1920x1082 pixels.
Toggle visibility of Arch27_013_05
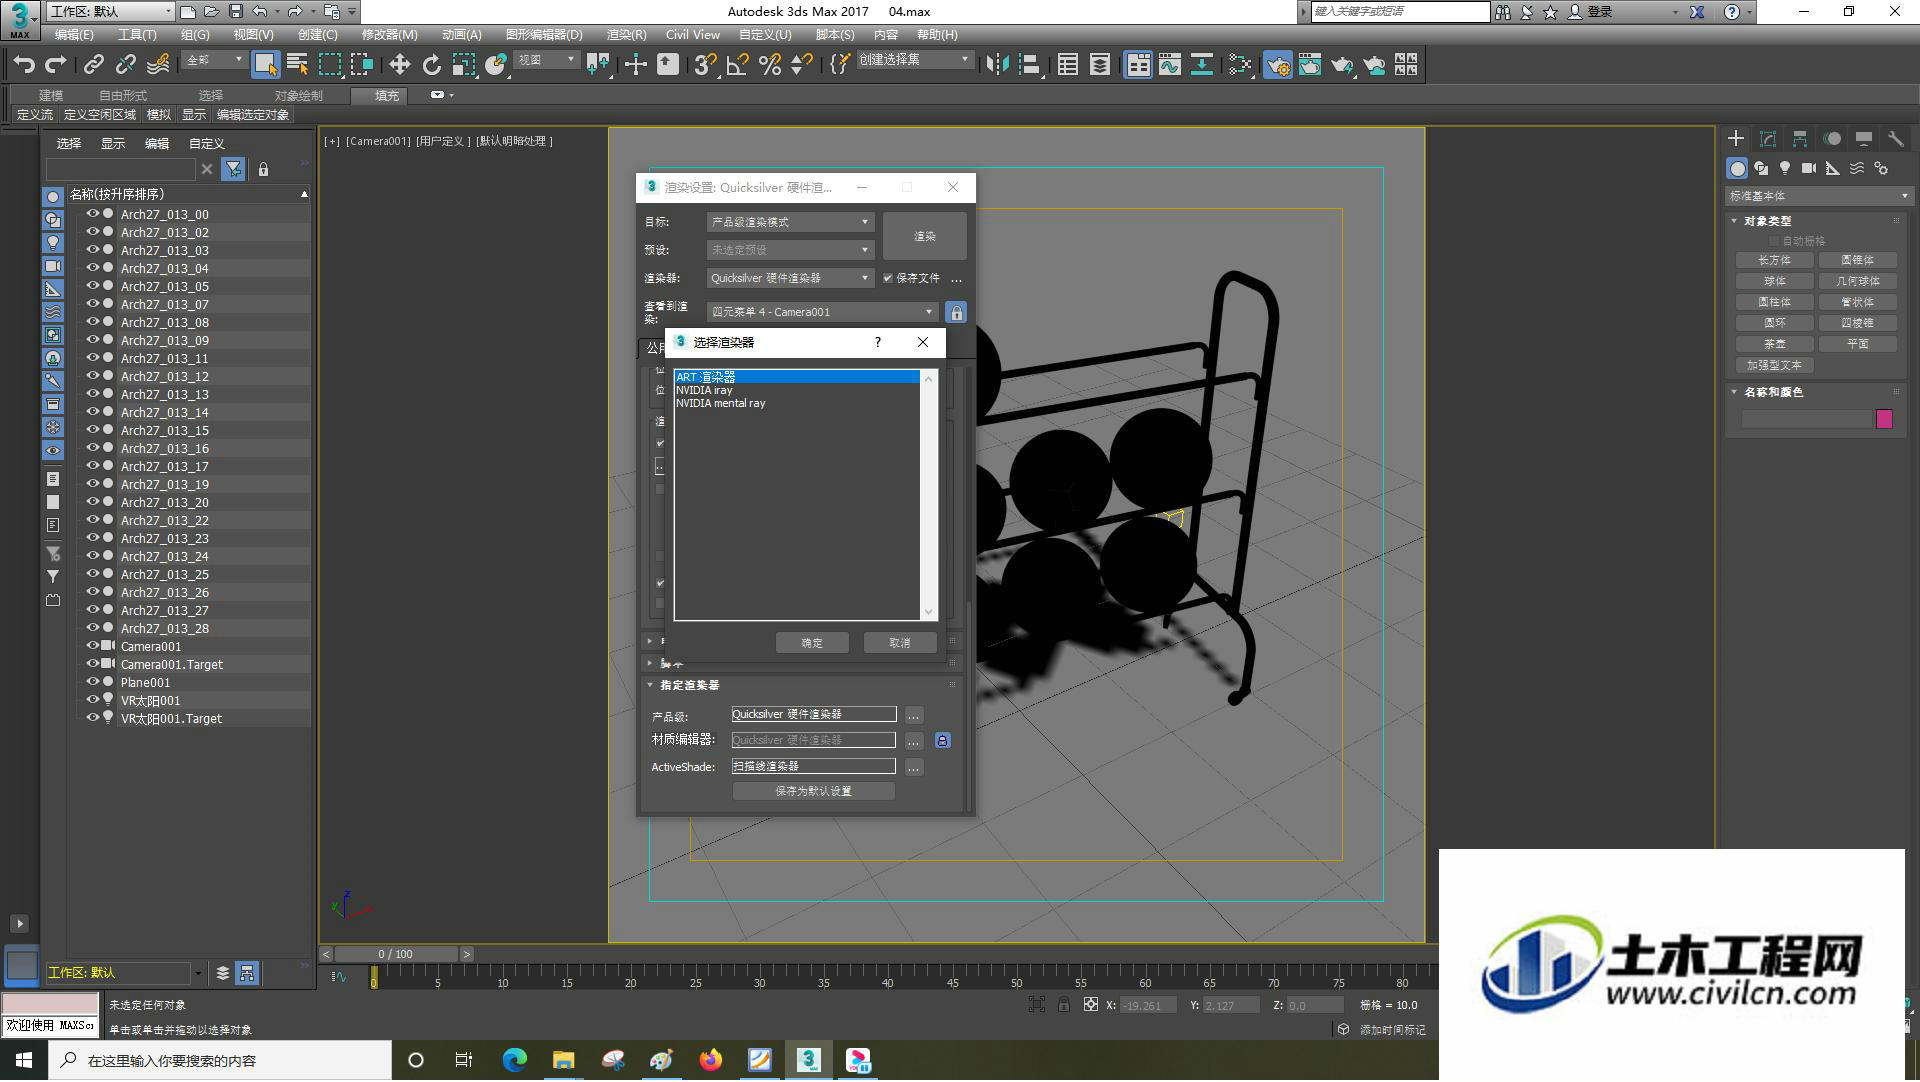pos(93,286)
